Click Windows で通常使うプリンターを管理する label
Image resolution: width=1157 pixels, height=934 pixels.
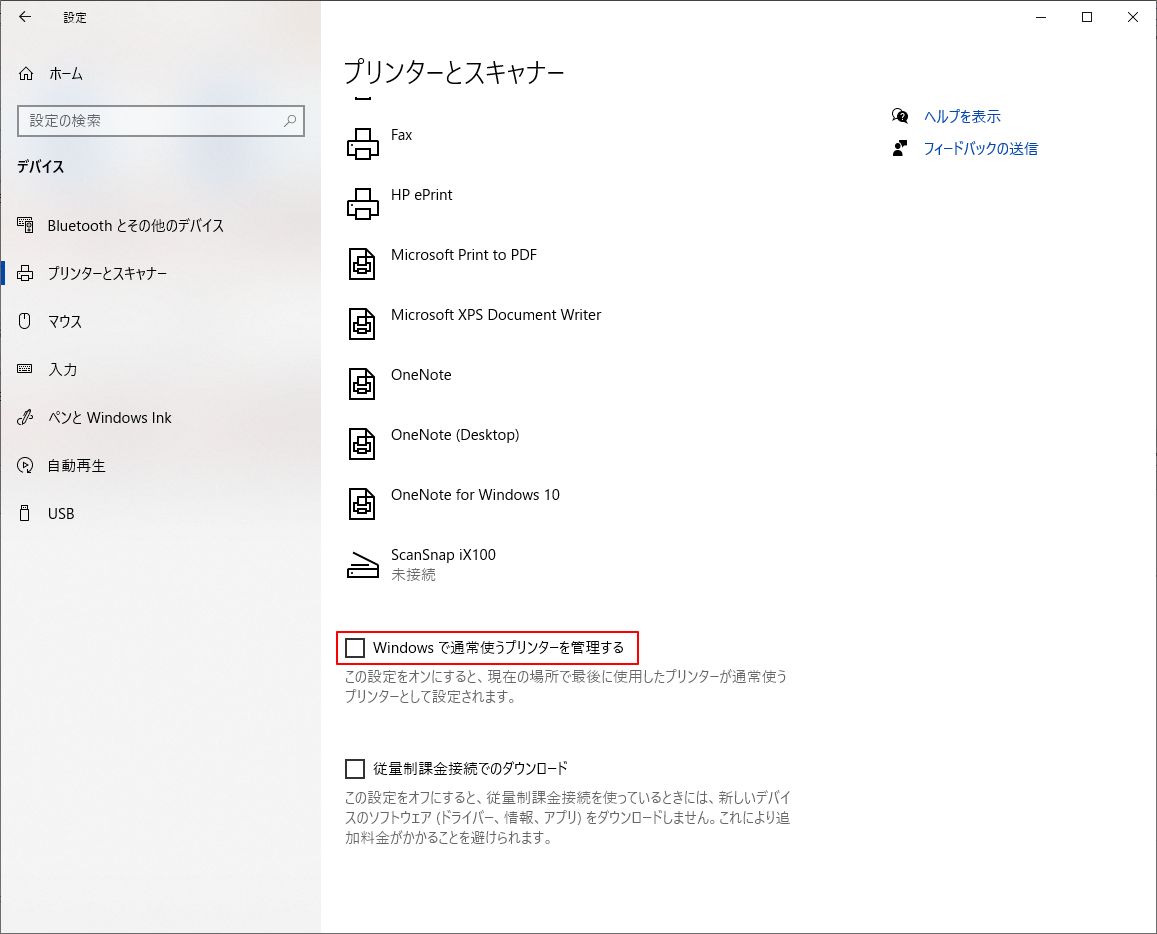tap(499, 648)
